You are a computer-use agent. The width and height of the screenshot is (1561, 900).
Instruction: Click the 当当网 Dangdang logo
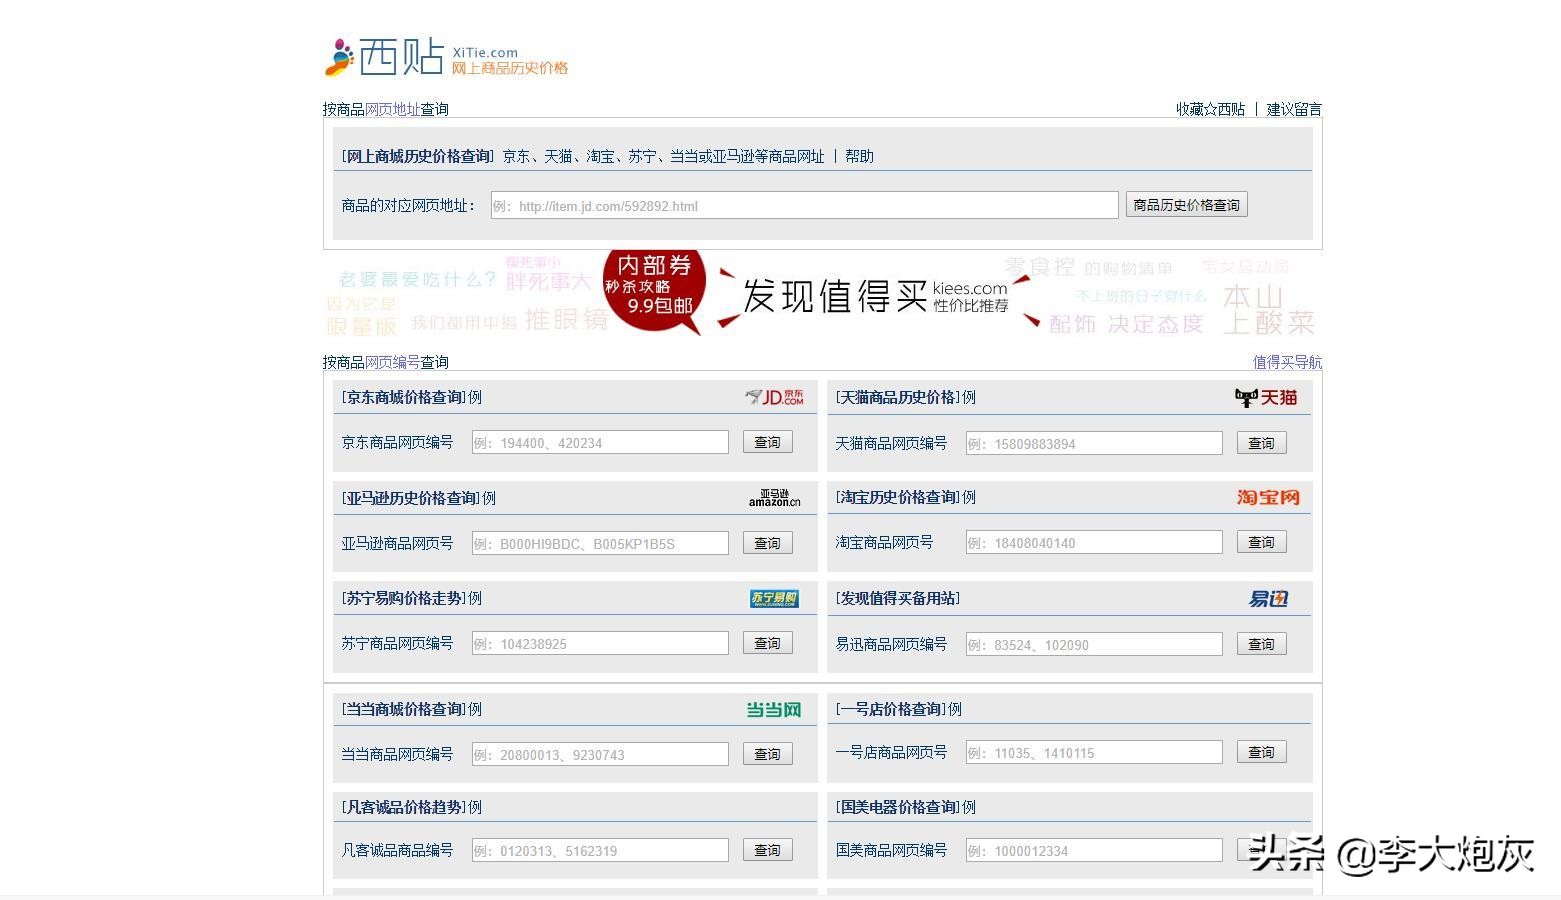775,709
